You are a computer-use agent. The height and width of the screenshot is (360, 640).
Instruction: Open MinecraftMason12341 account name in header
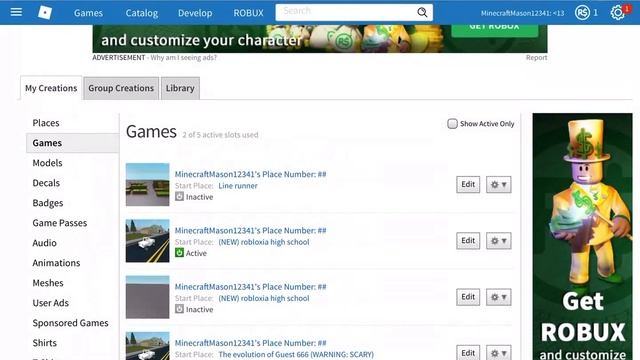tap(522, 13)
